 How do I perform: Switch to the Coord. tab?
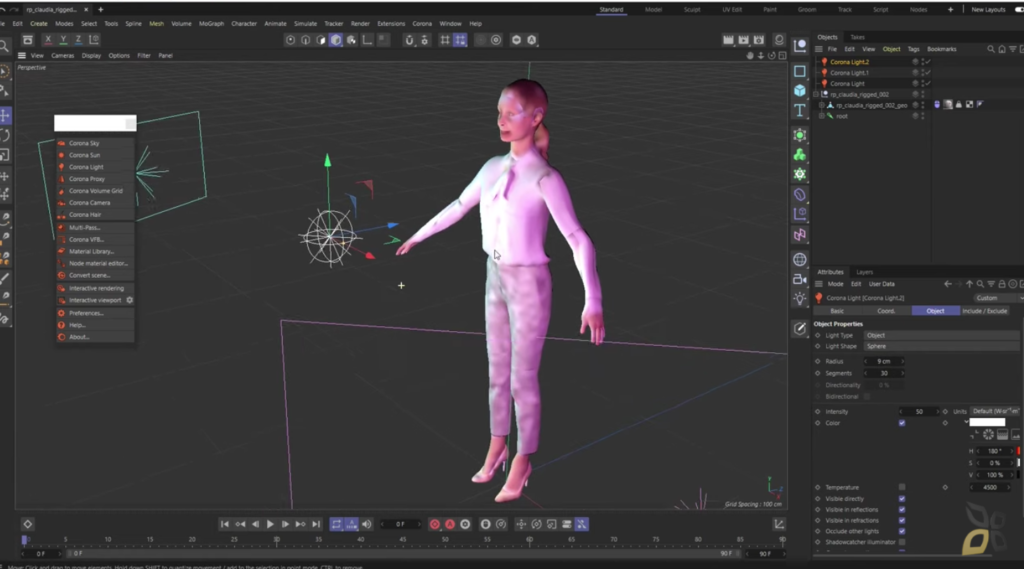click(x=886, y=311)
